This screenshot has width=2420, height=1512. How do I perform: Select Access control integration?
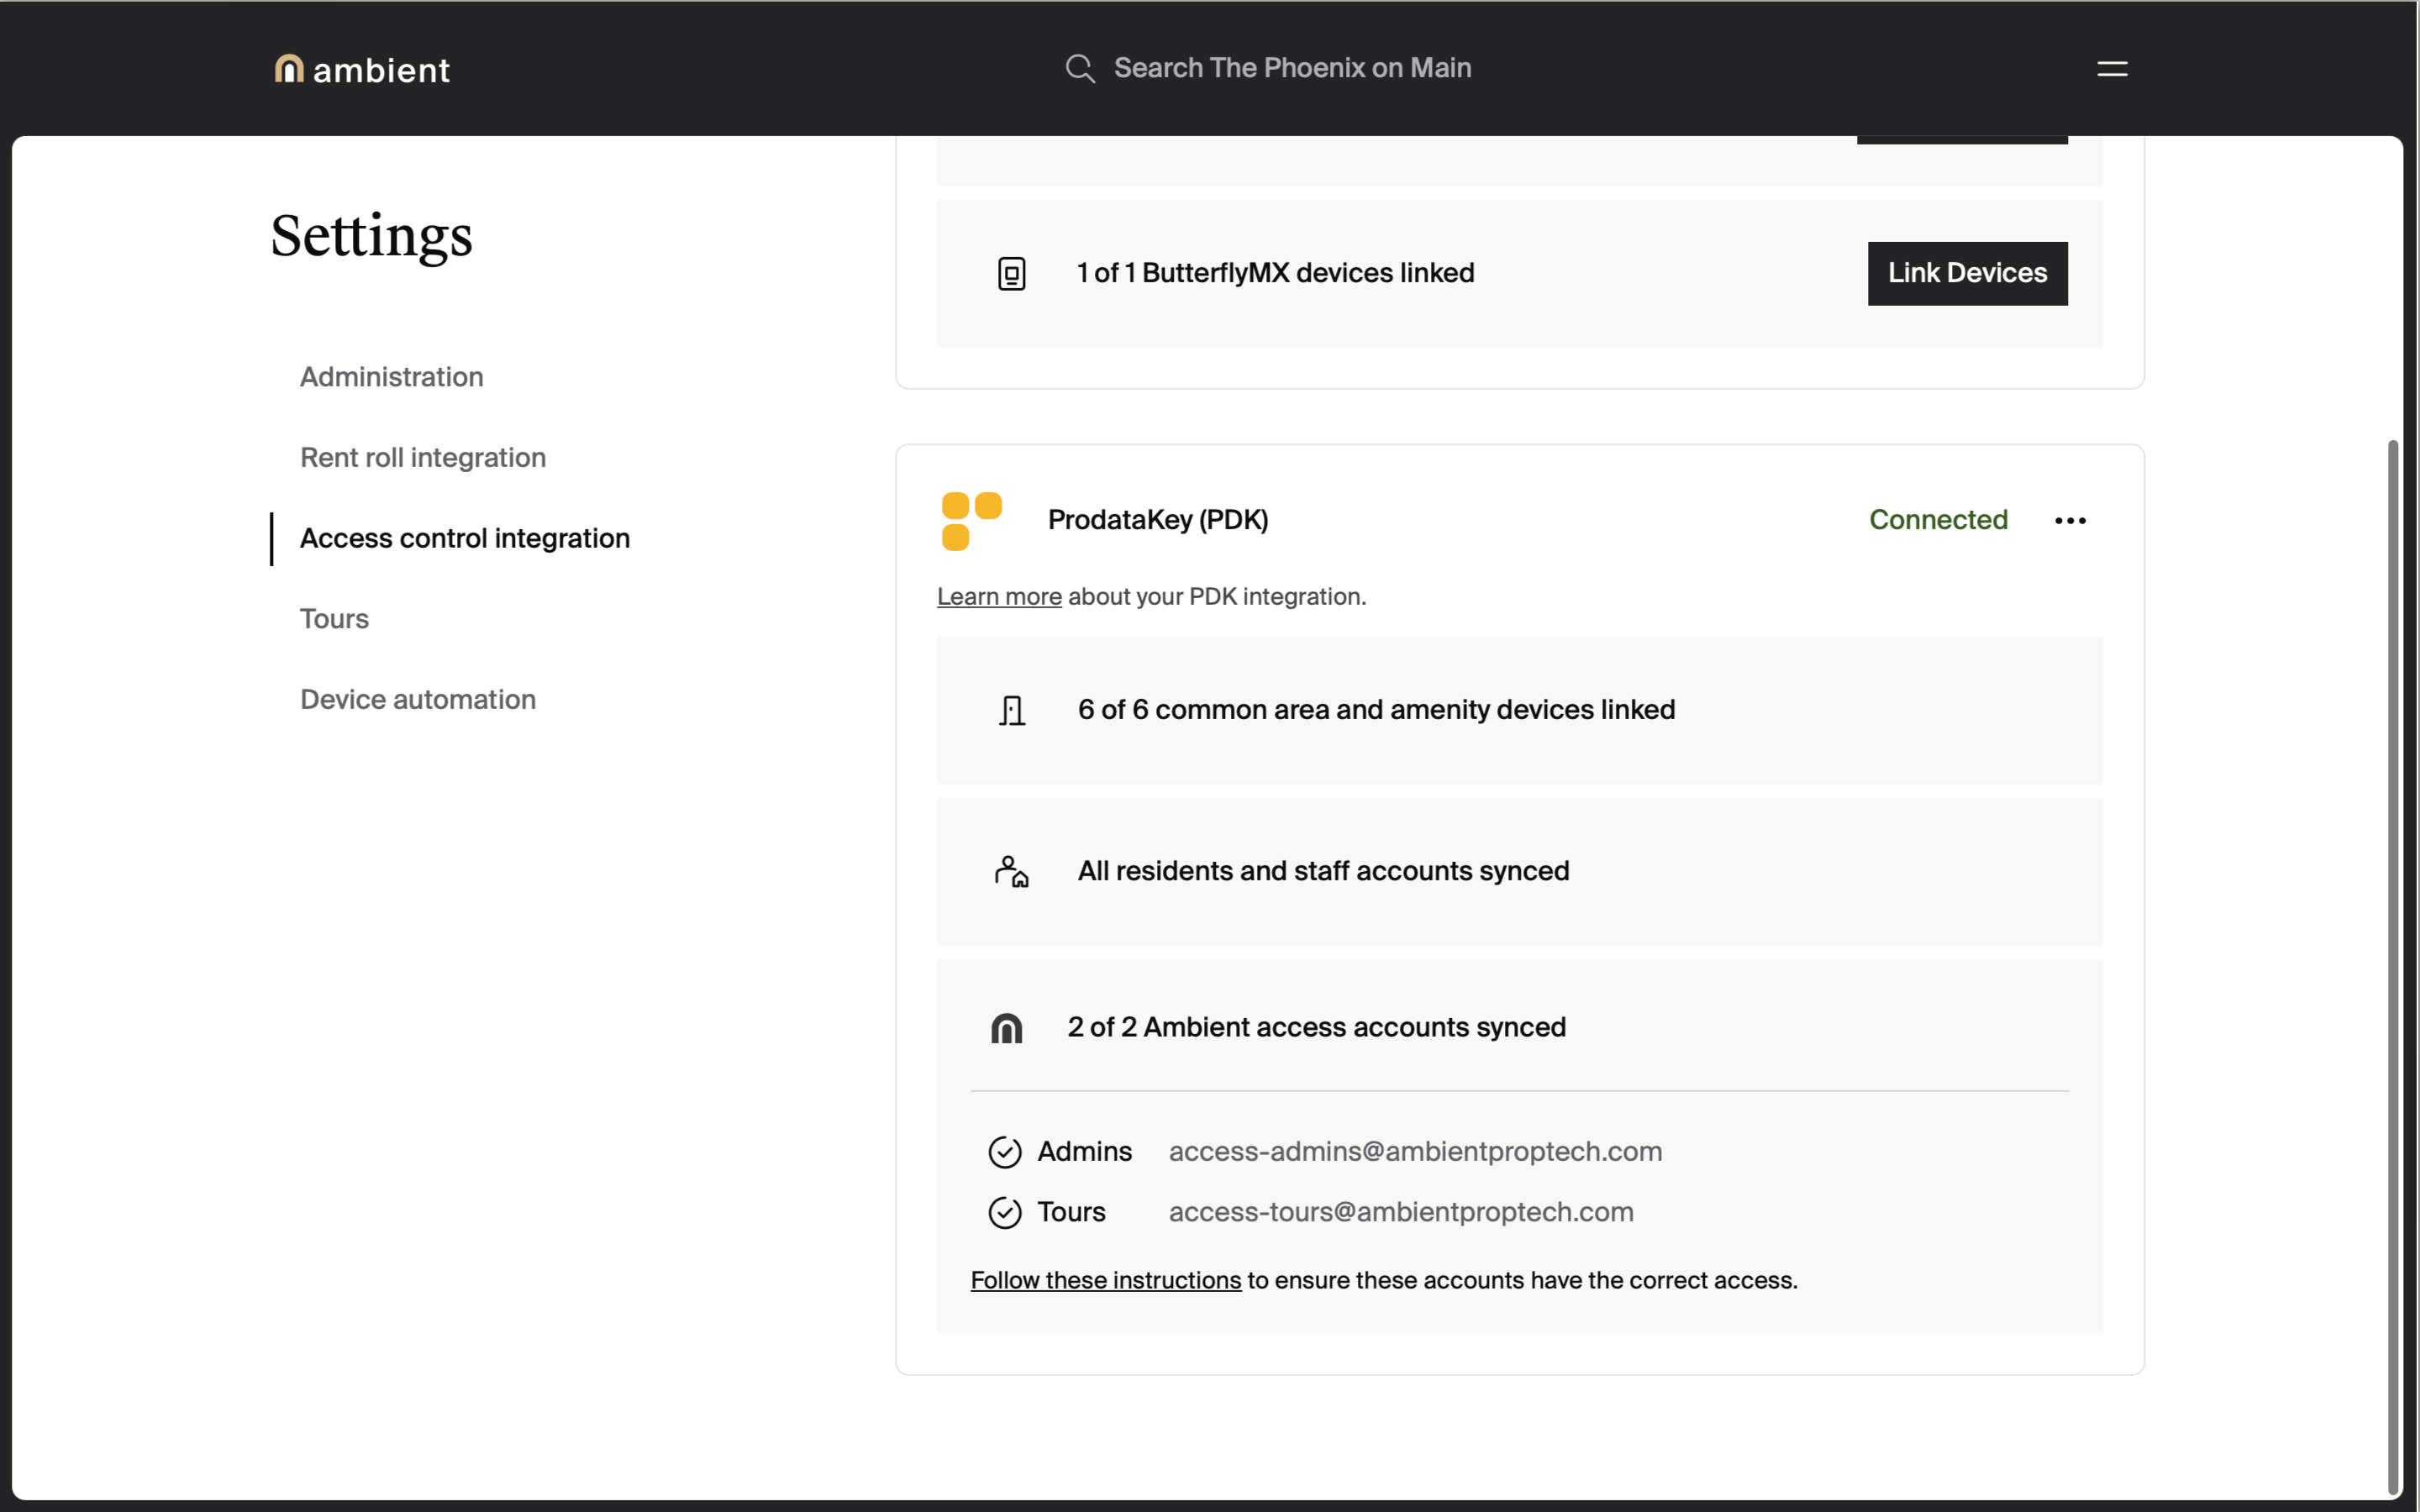coord(465,538)
